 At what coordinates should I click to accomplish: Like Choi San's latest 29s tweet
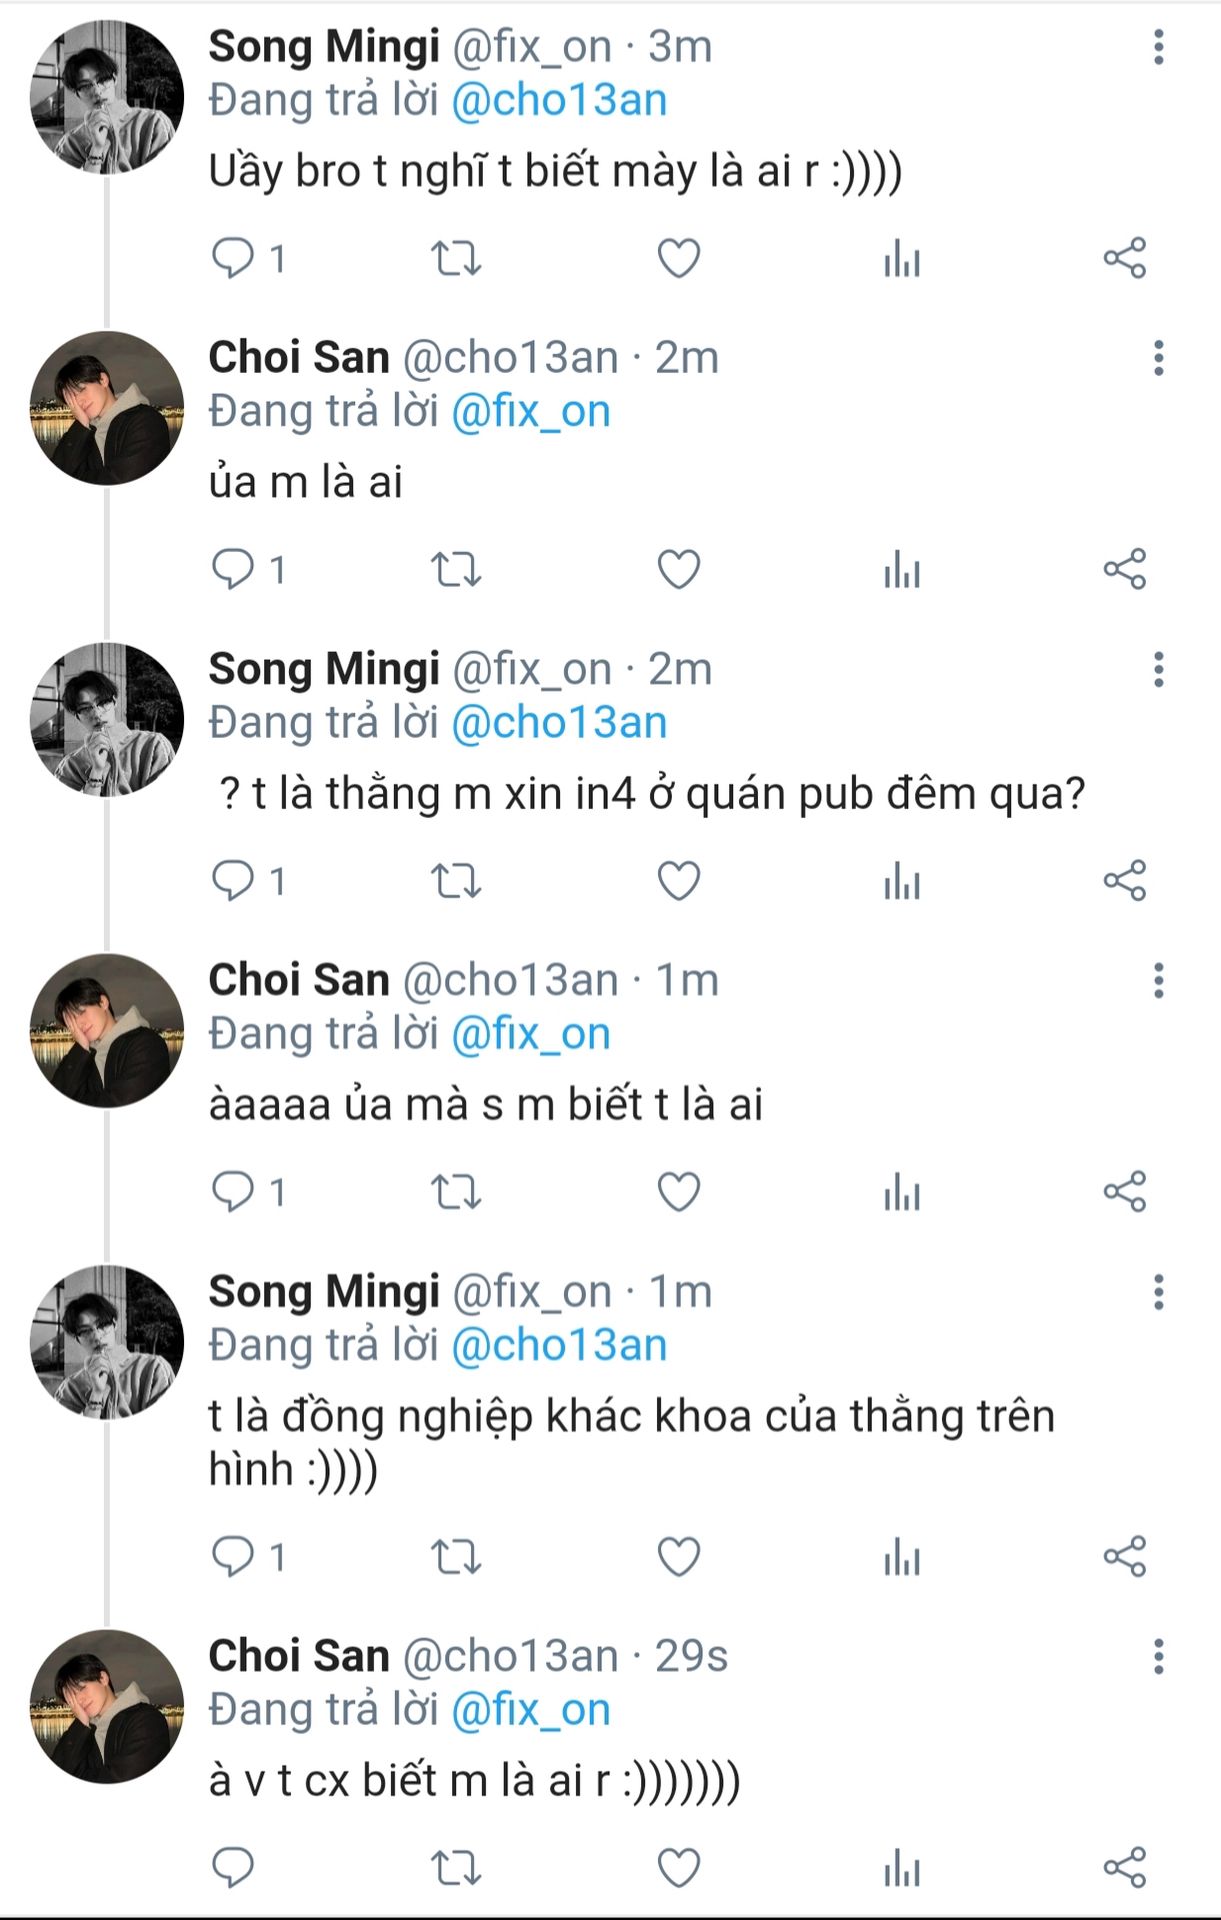(678, 1868)
